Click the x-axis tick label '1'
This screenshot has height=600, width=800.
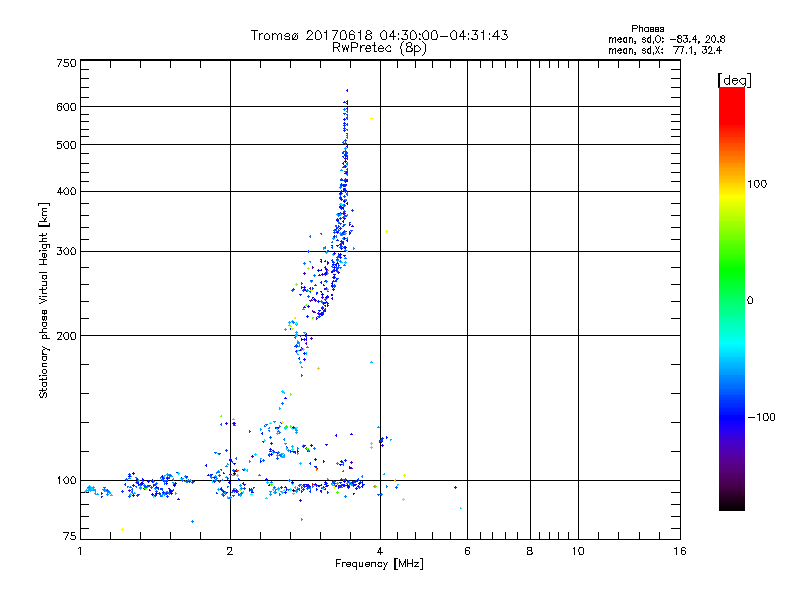(x=80, y=551)
